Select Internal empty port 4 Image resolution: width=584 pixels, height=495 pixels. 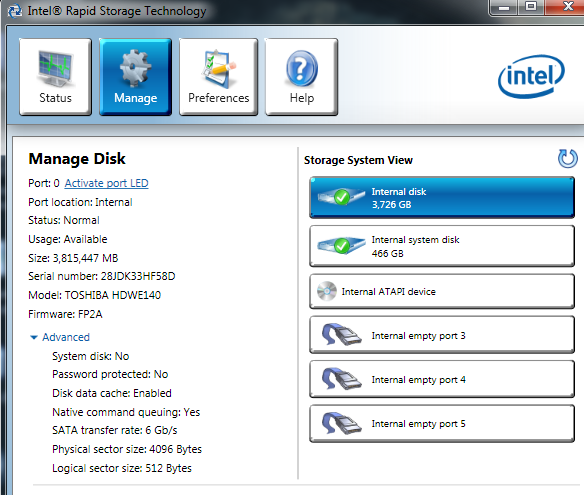click(x=442, y=379)
